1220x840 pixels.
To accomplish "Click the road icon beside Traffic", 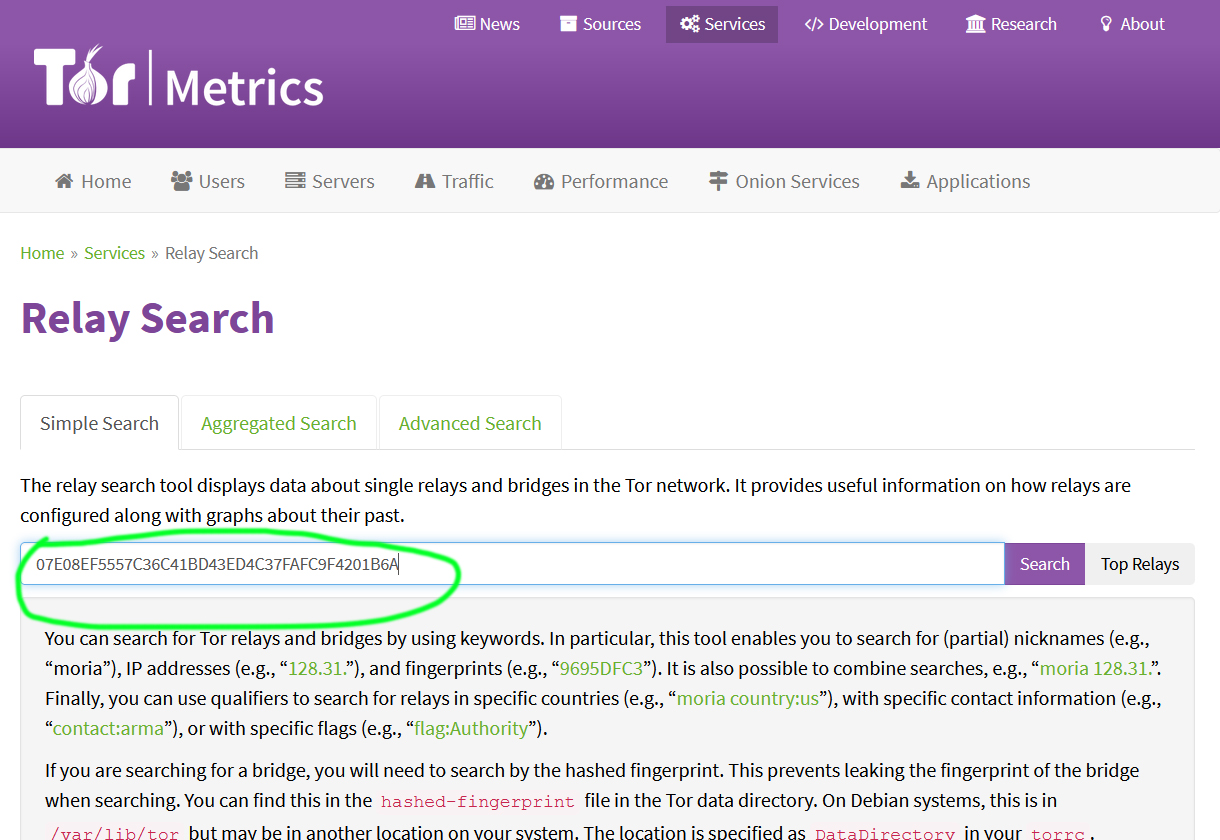I will point(425,181).
